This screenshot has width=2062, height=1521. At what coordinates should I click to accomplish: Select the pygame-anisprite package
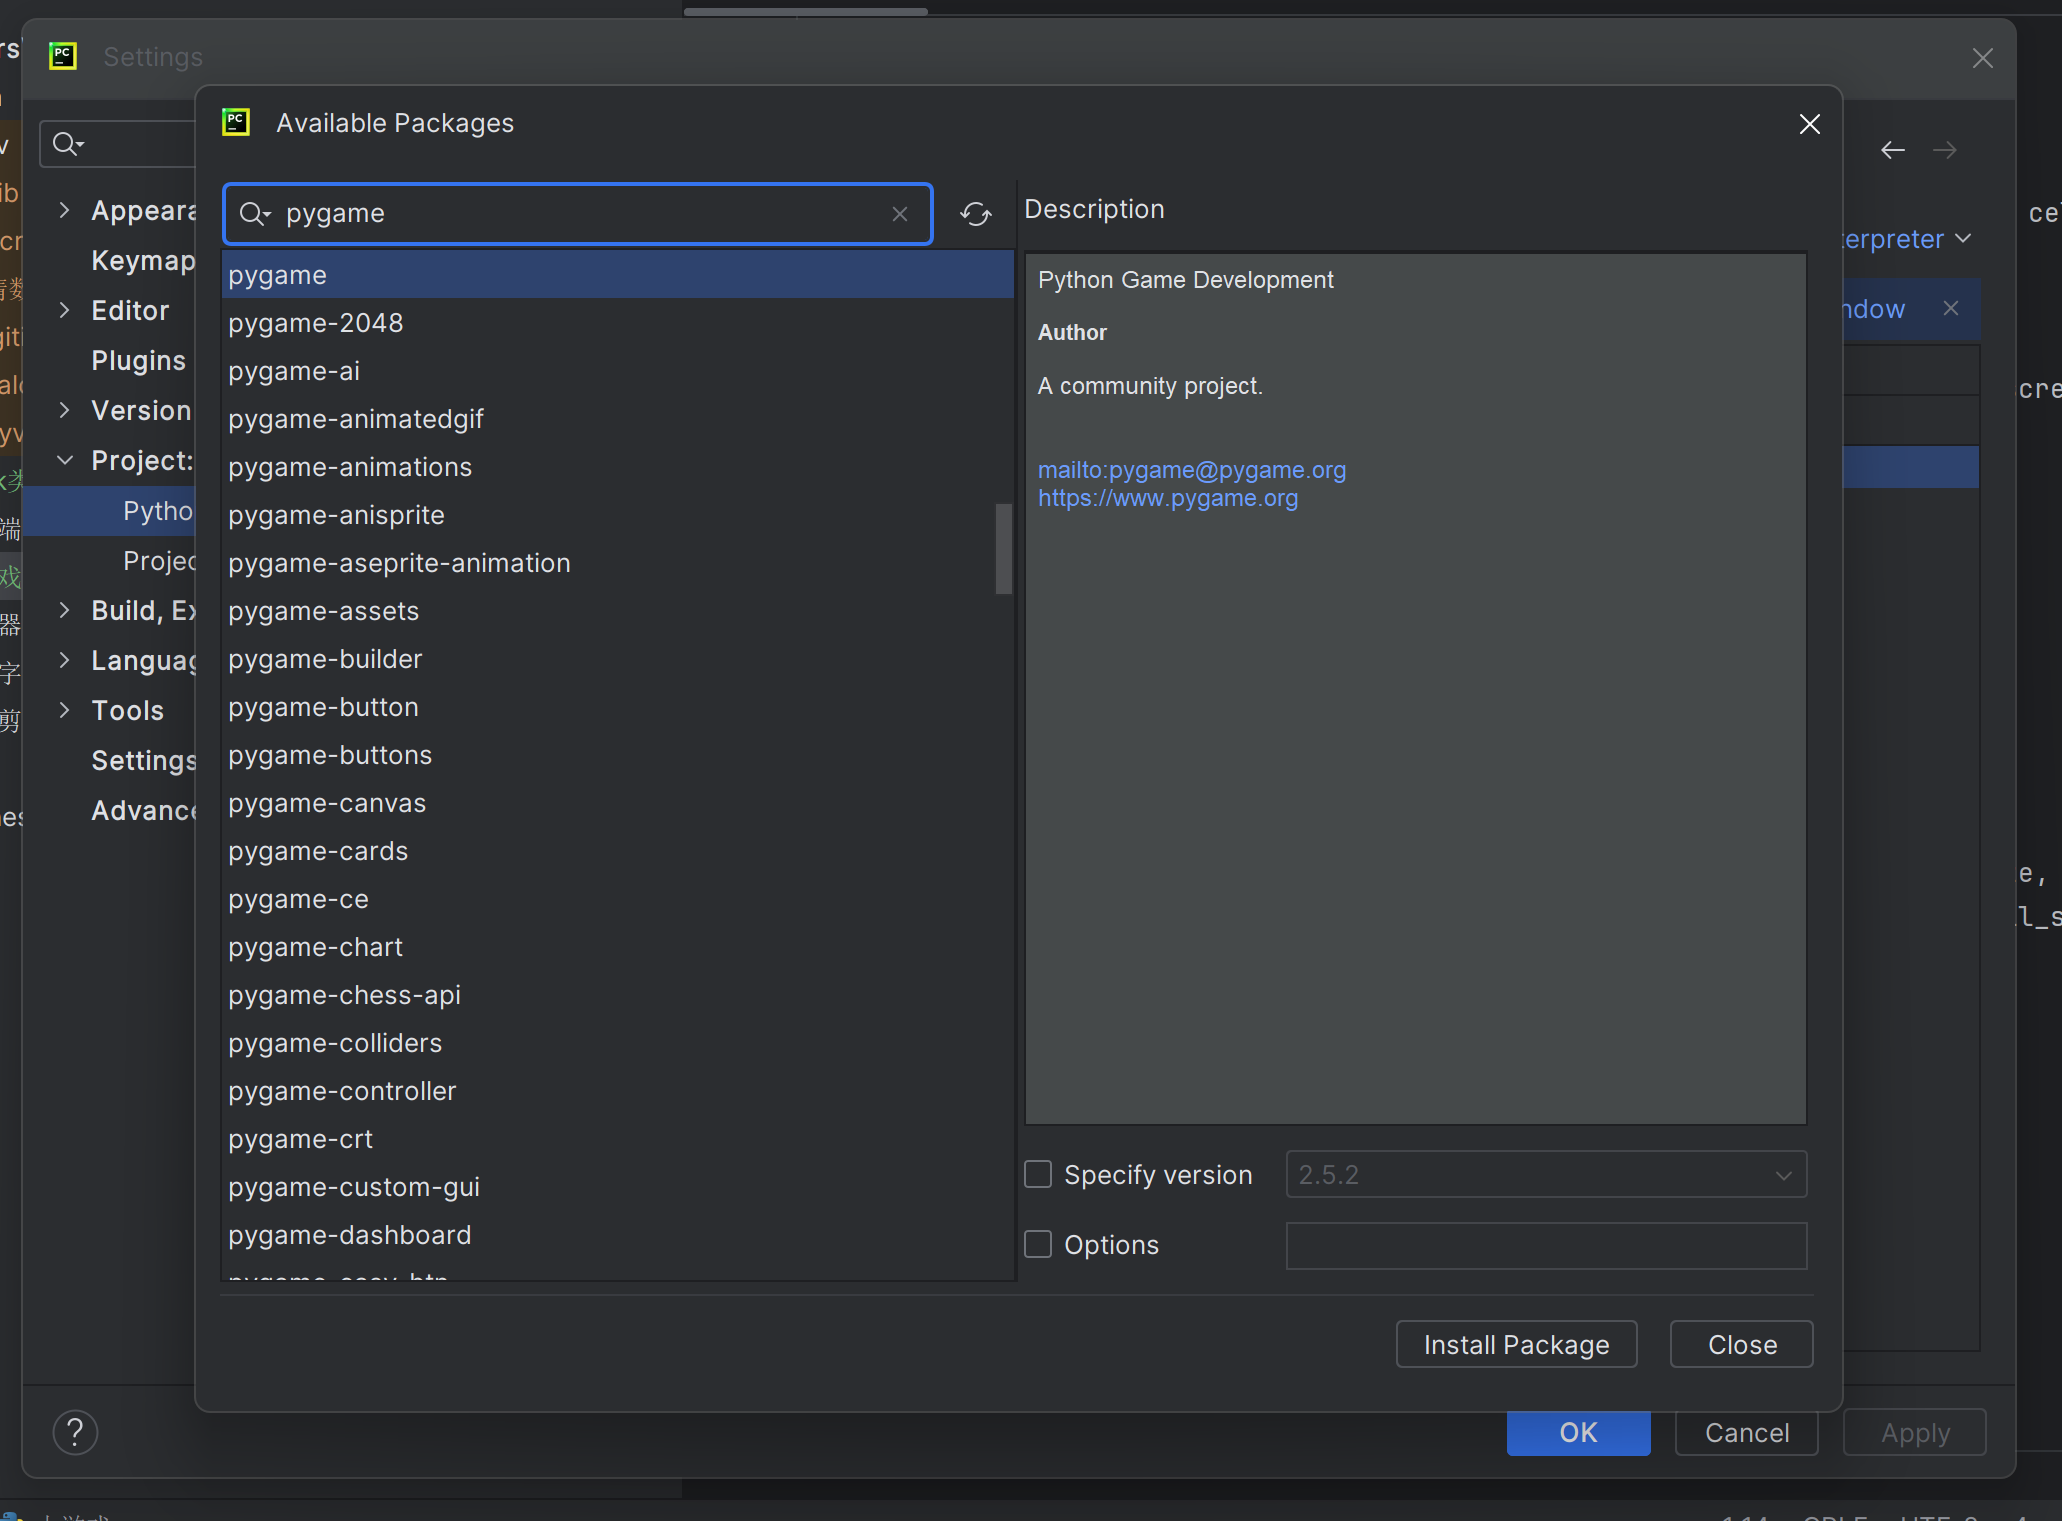pyautogui.click(x=617, y=515)
